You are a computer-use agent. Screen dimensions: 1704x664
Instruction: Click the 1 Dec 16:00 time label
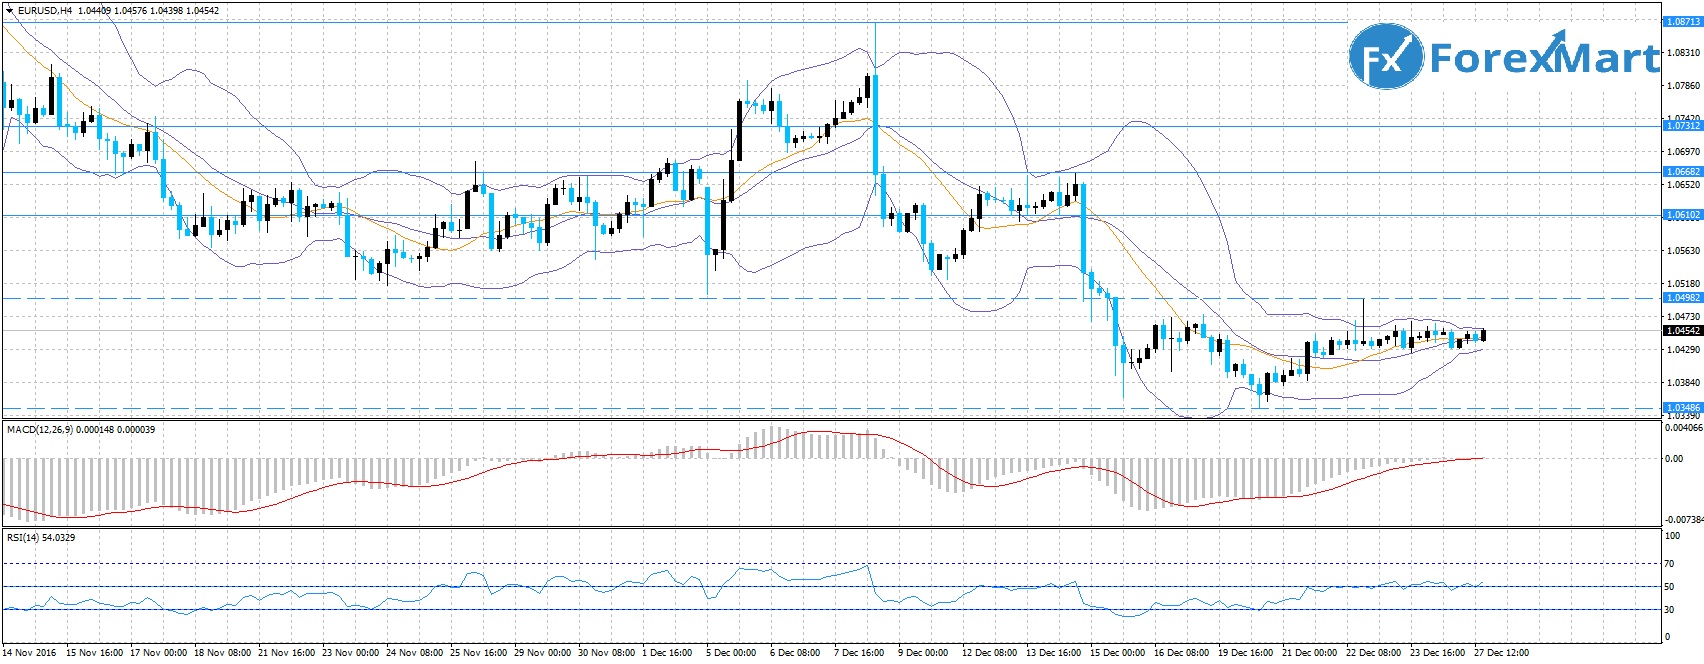[x=667, y=653]
